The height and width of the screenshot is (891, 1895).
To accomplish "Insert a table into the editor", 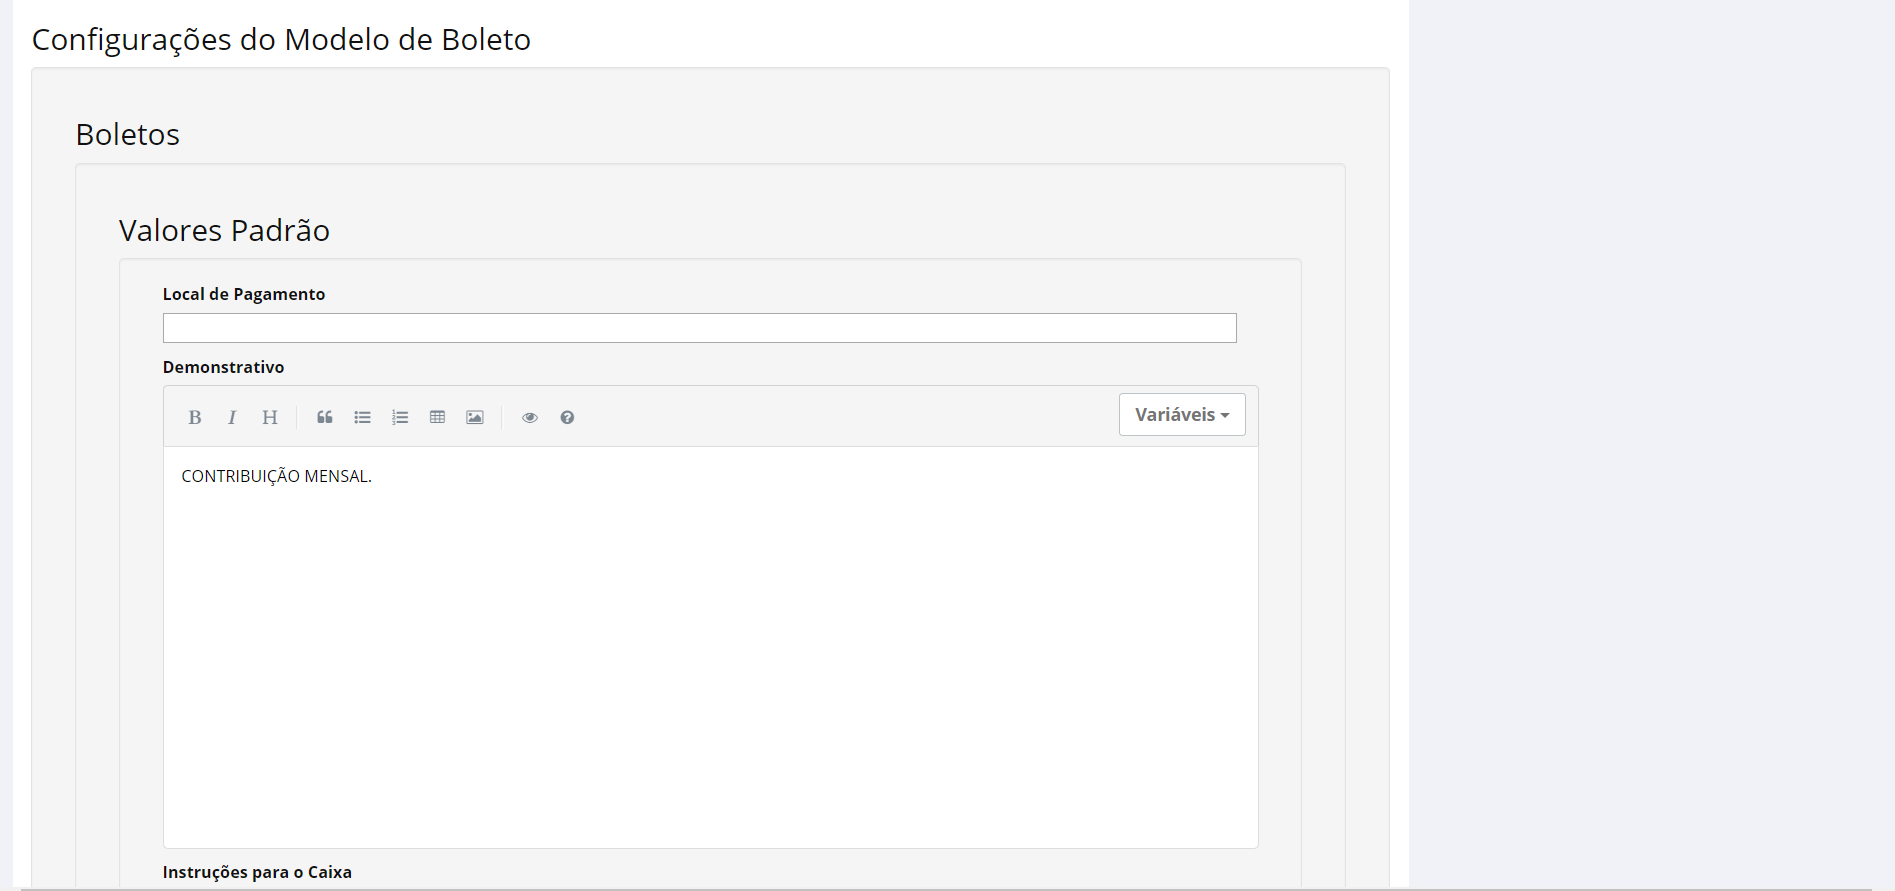I will 437,418.
